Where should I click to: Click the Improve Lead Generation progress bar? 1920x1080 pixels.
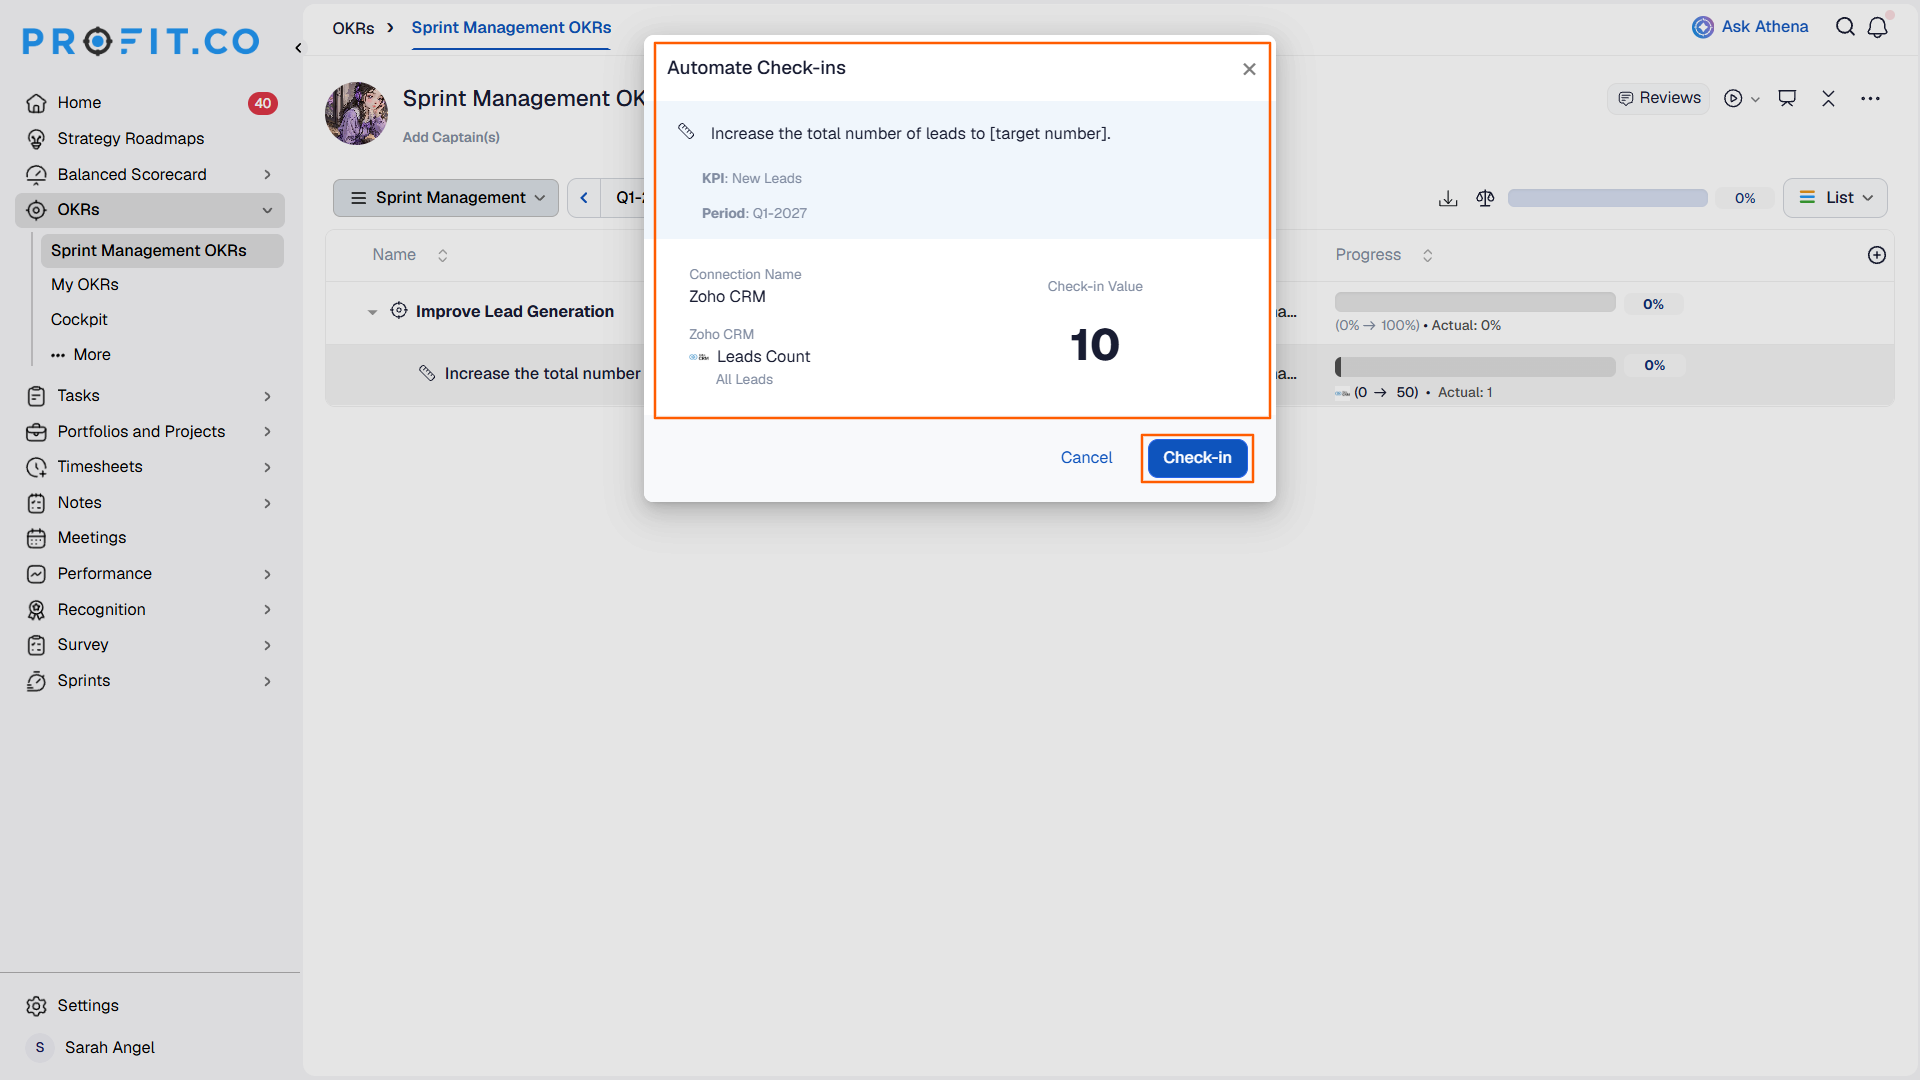(x=1475, y=303)
